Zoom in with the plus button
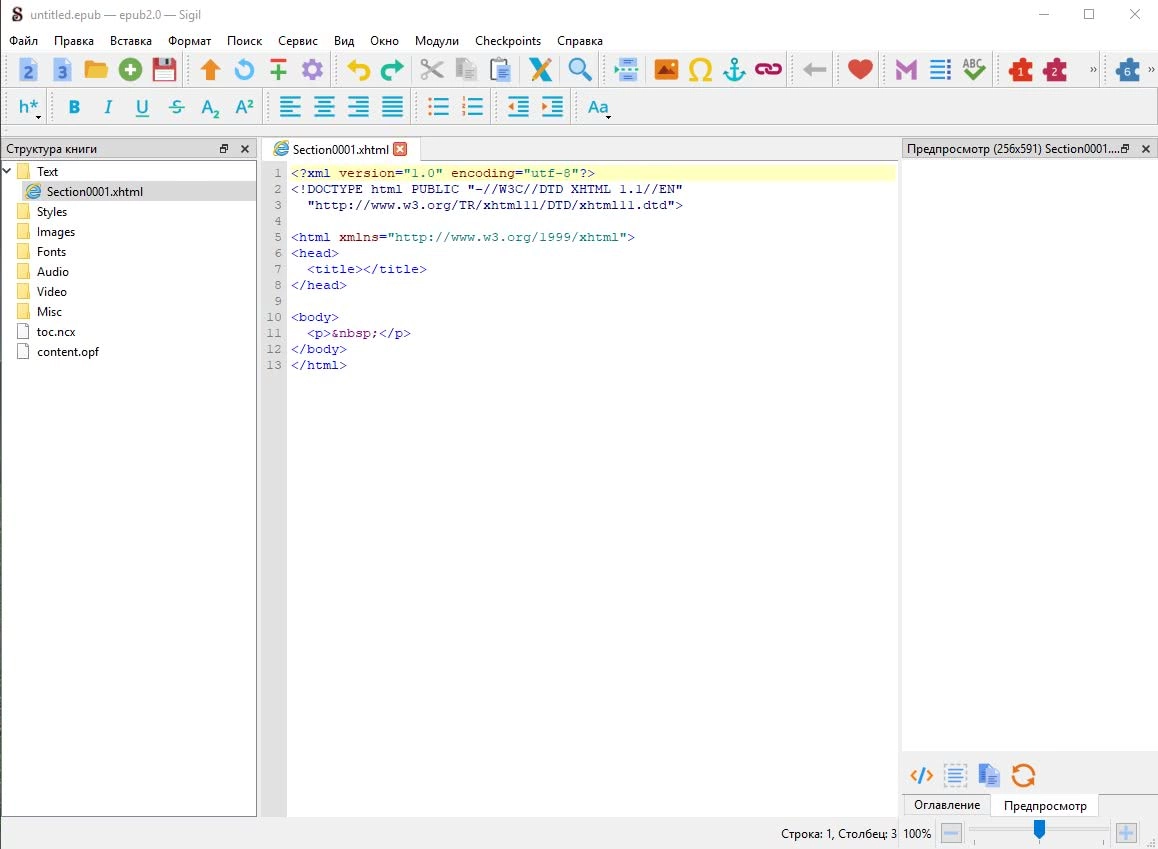 (x=1126, y=833)
